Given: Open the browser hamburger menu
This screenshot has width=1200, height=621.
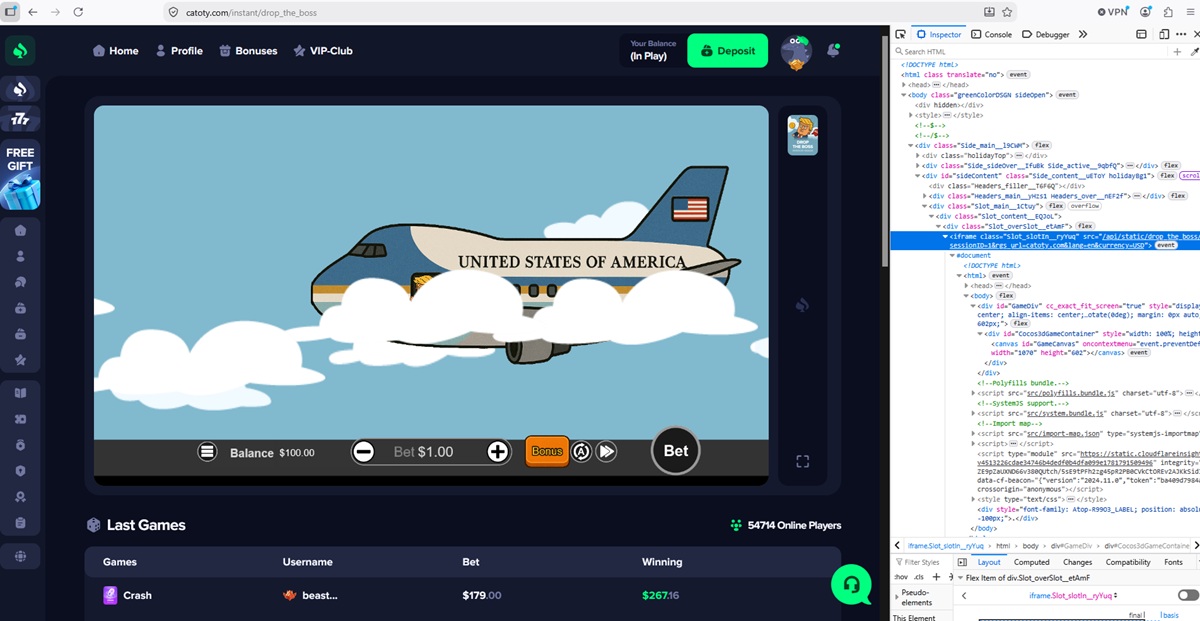Looking at the screenshot, I should (x=1190, y=12).
